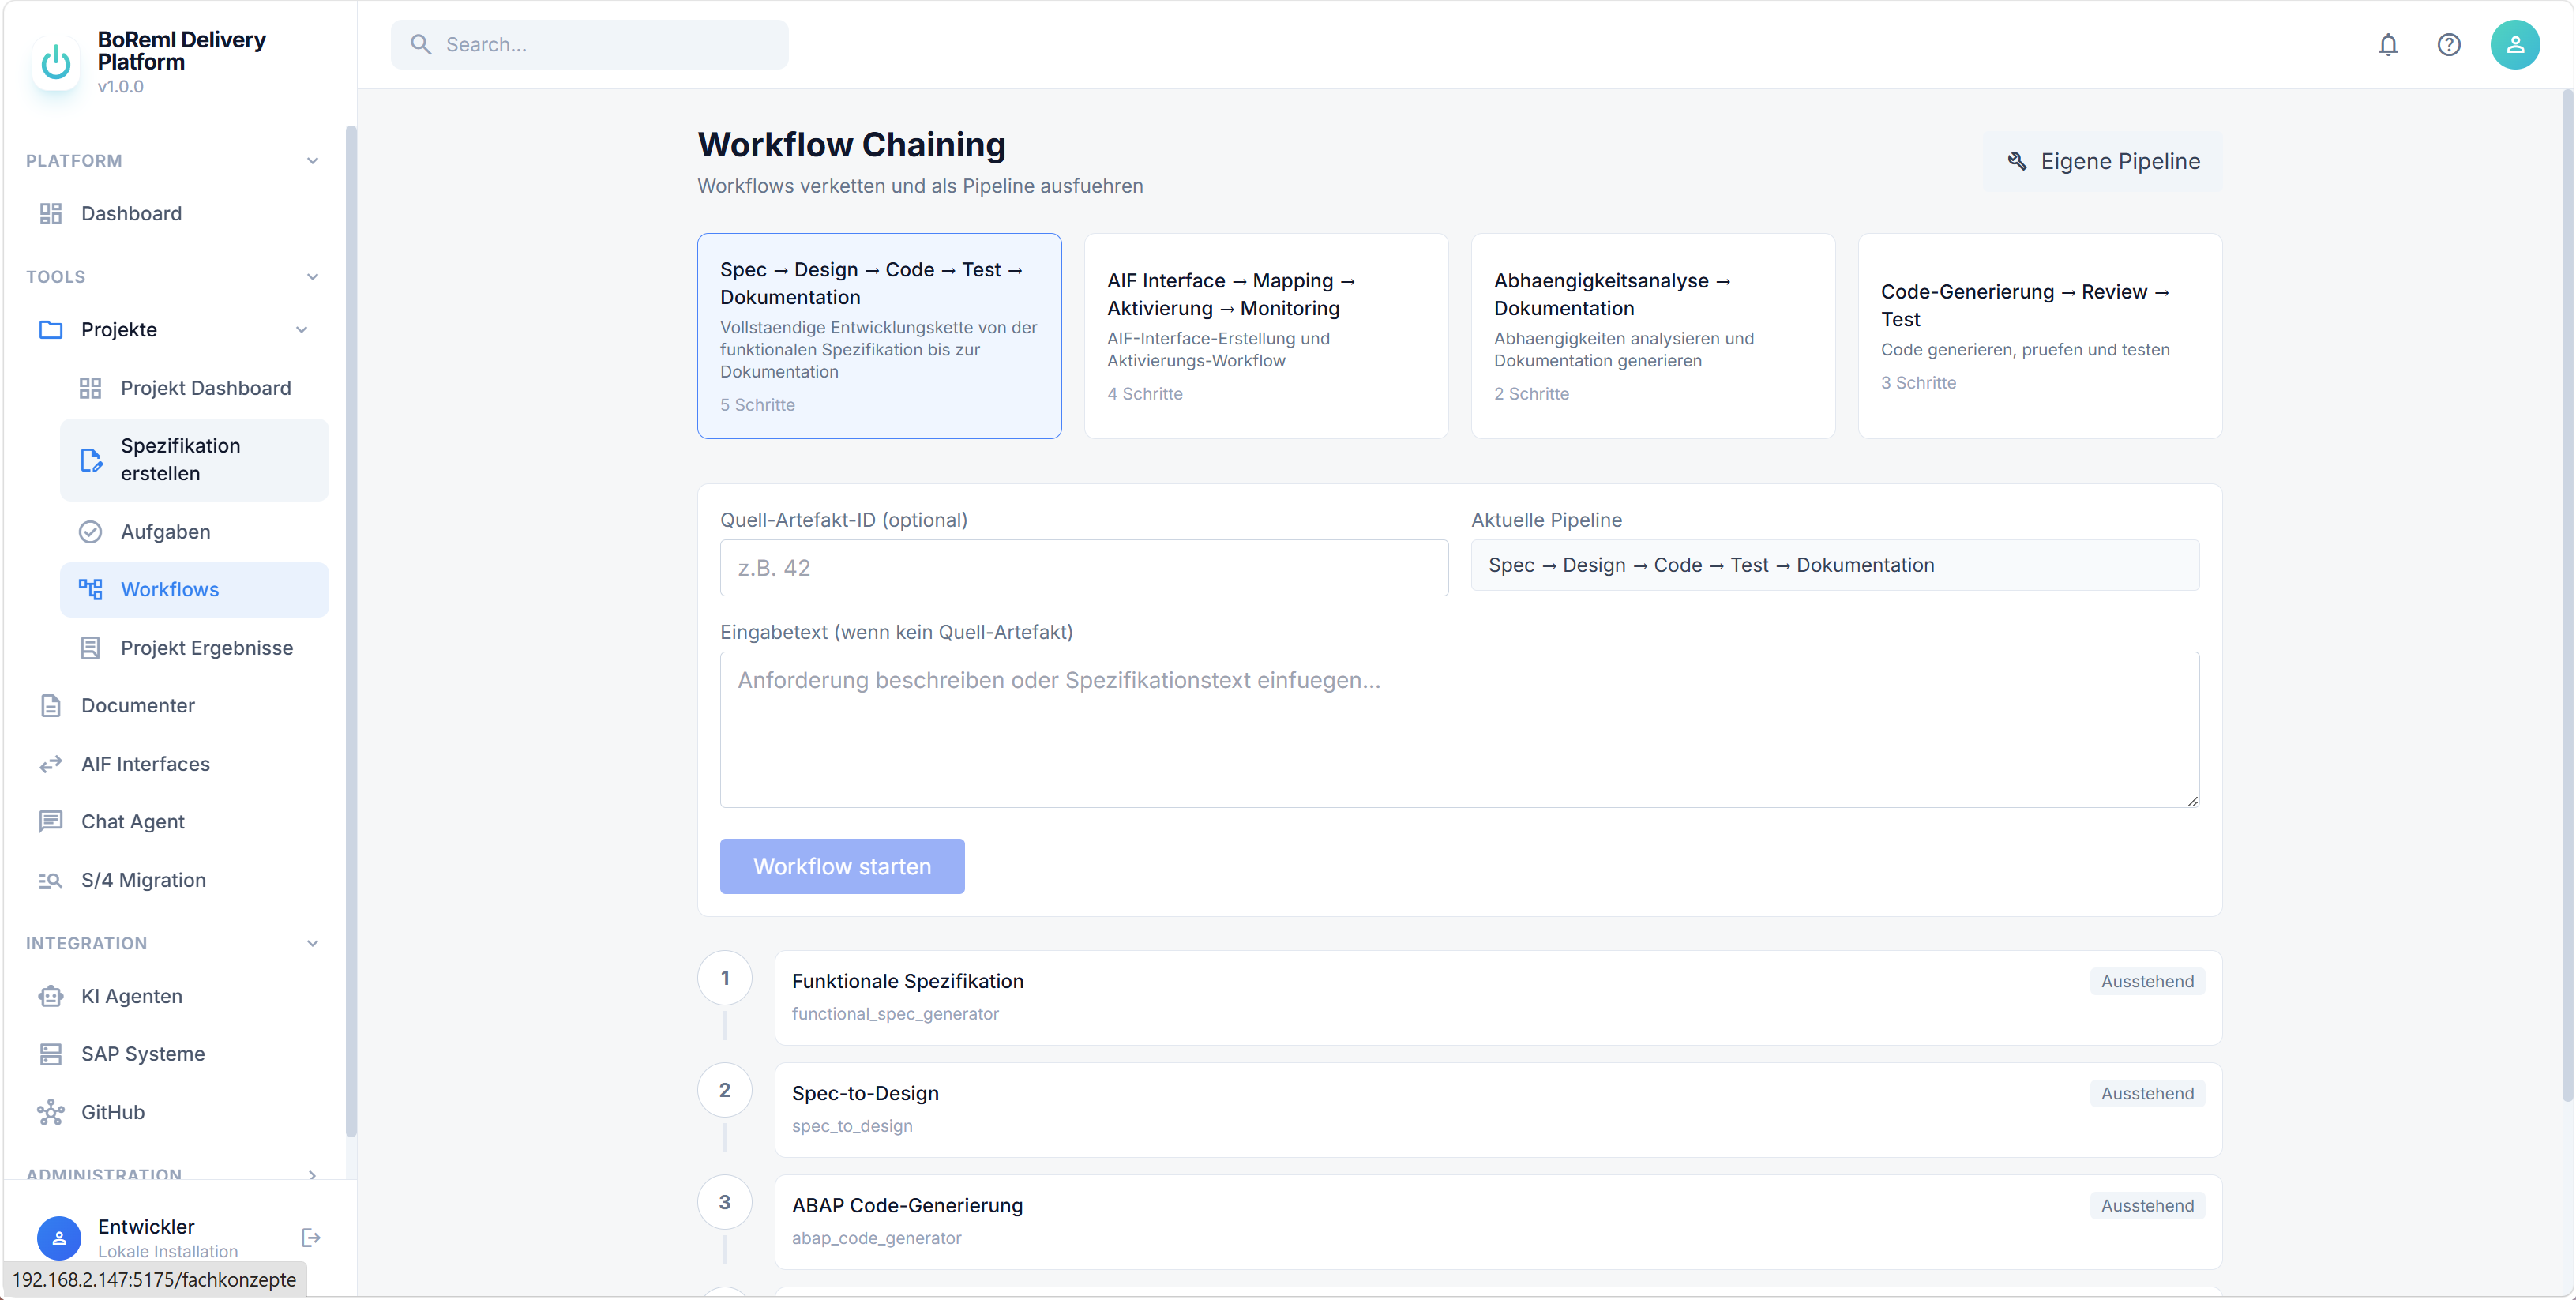Click the Eingabetext textarea
The image size is (2576, 1300).
tap(1459, 730)
